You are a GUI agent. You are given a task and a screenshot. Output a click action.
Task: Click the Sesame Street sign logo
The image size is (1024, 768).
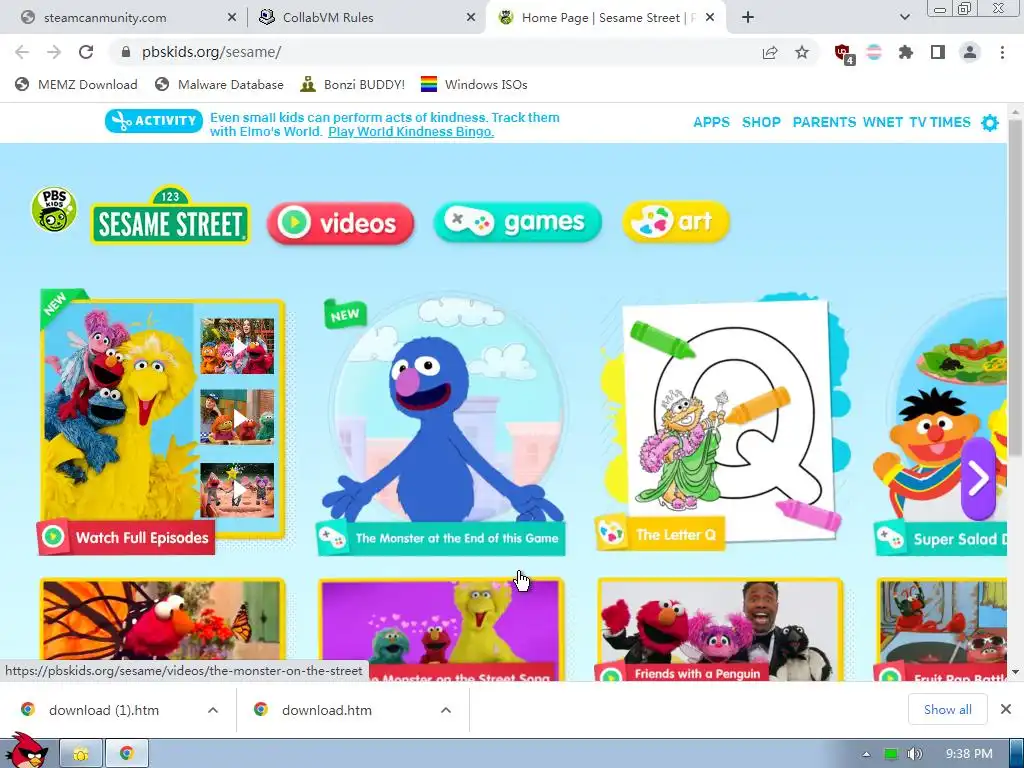pyautogui.click(x=170, y=216)
